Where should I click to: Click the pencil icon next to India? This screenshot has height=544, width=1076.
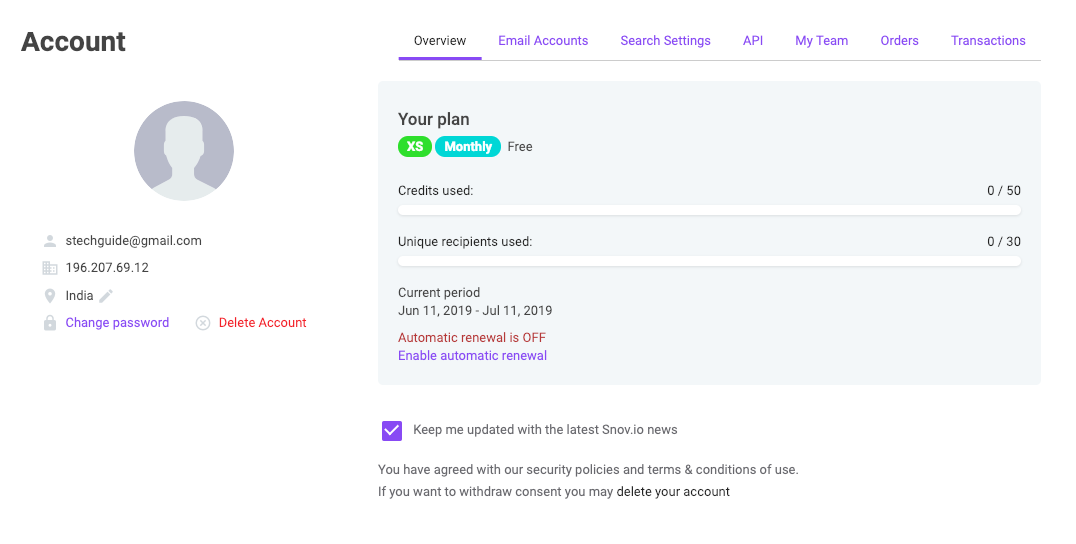pyautogui.click(x=106, y=296)
